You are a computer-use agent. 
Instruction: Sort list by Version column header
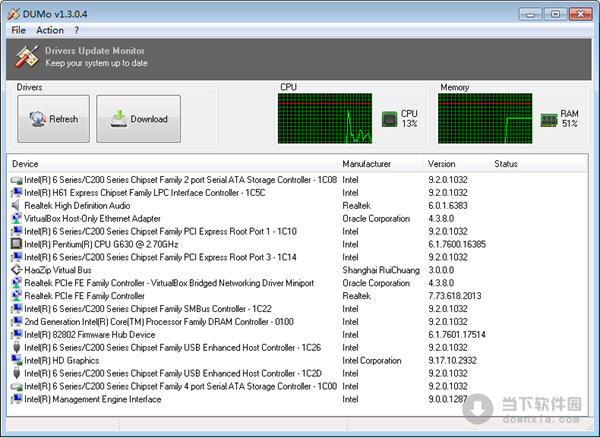pyautogui.click(x=457, y=164)
